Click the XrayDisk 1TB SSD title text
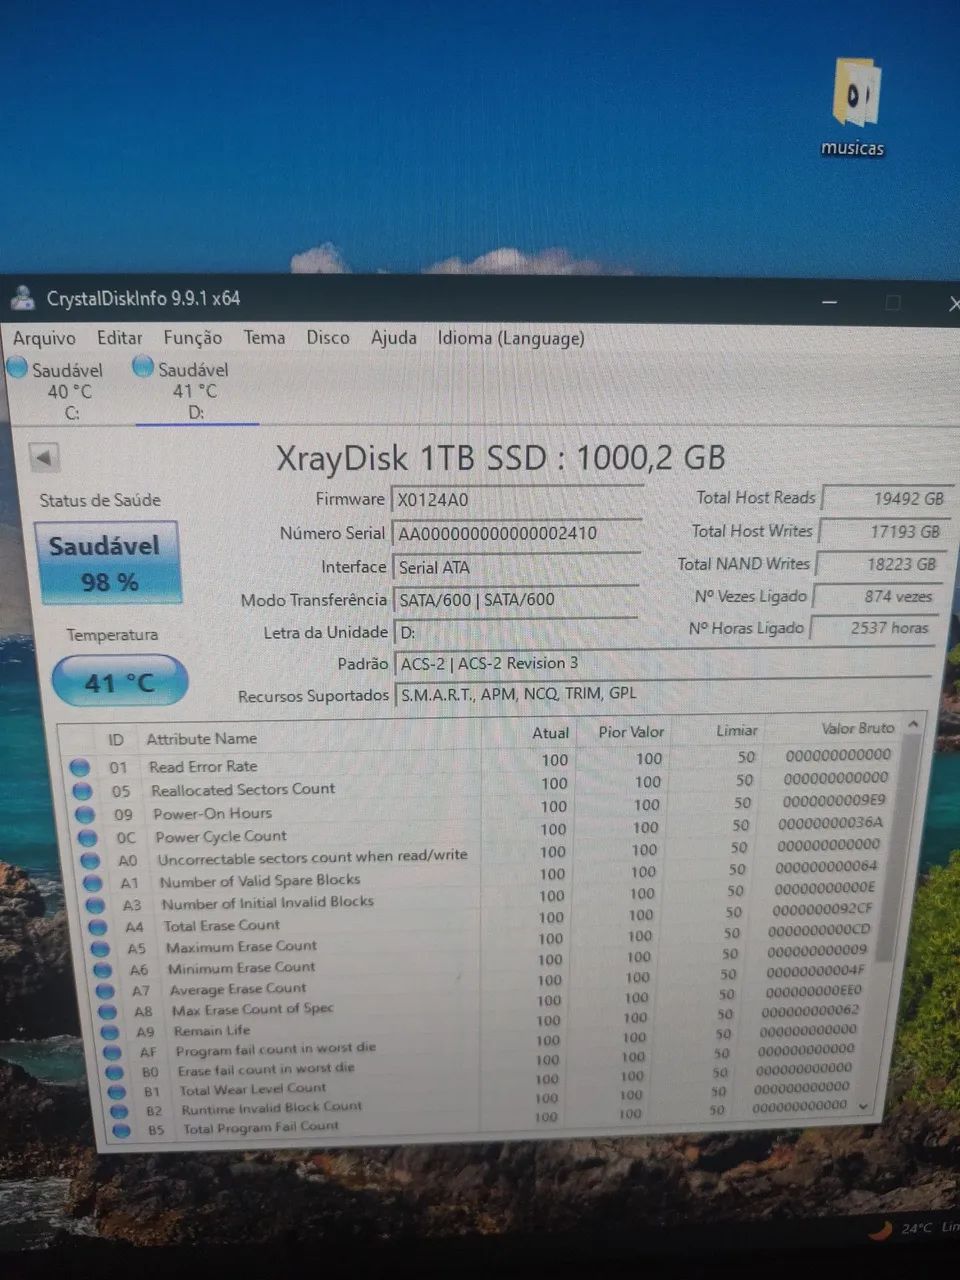Image resolution: width=960 pixels, height=1280 pixels. pyautogui.click(x=500, y=458)
